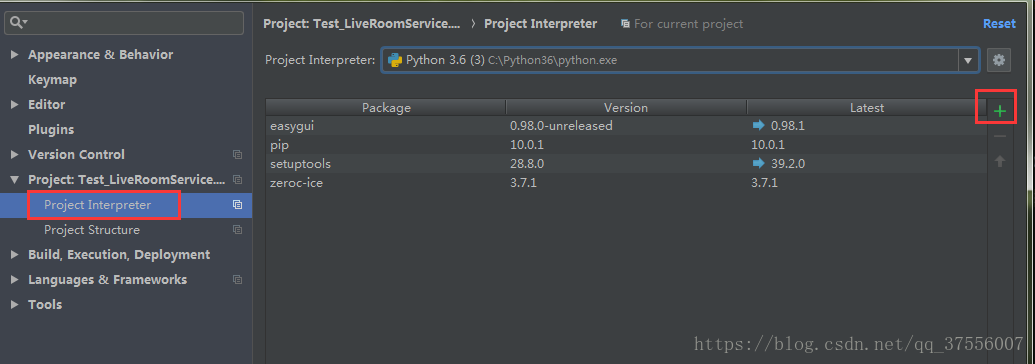This screenshot has width=1035, height=364.
Task: Click the copy icon beside Project Structure
Action: pyautogui.click(x=237, y=230)
